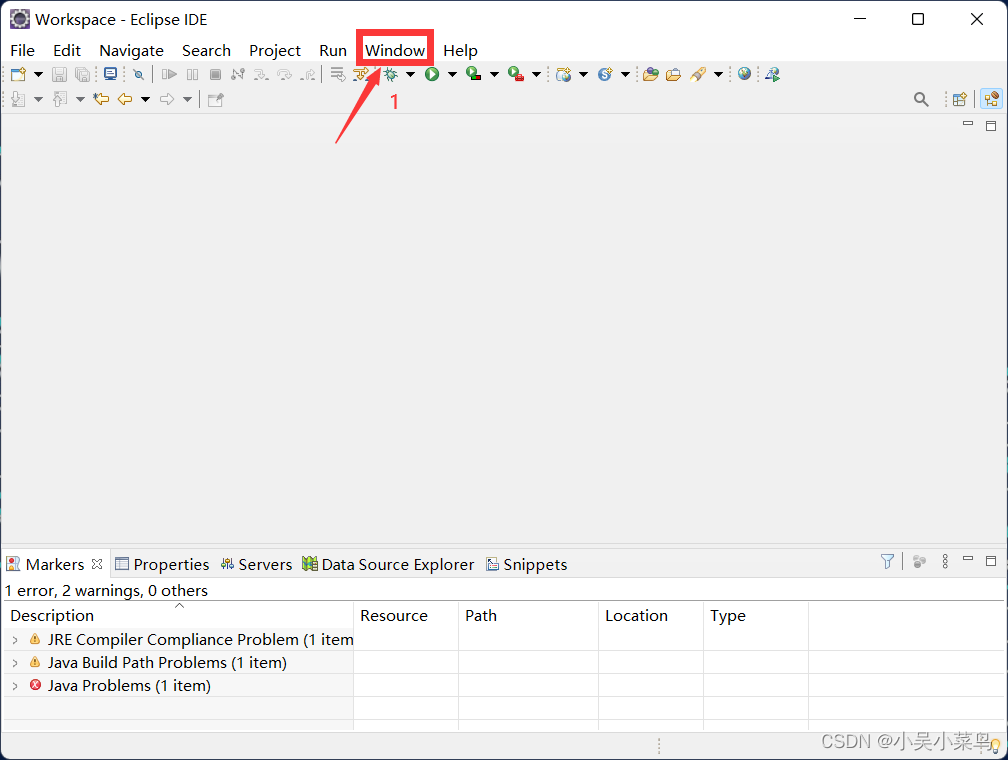Click the Open Perspective icon

coord(960,100)
